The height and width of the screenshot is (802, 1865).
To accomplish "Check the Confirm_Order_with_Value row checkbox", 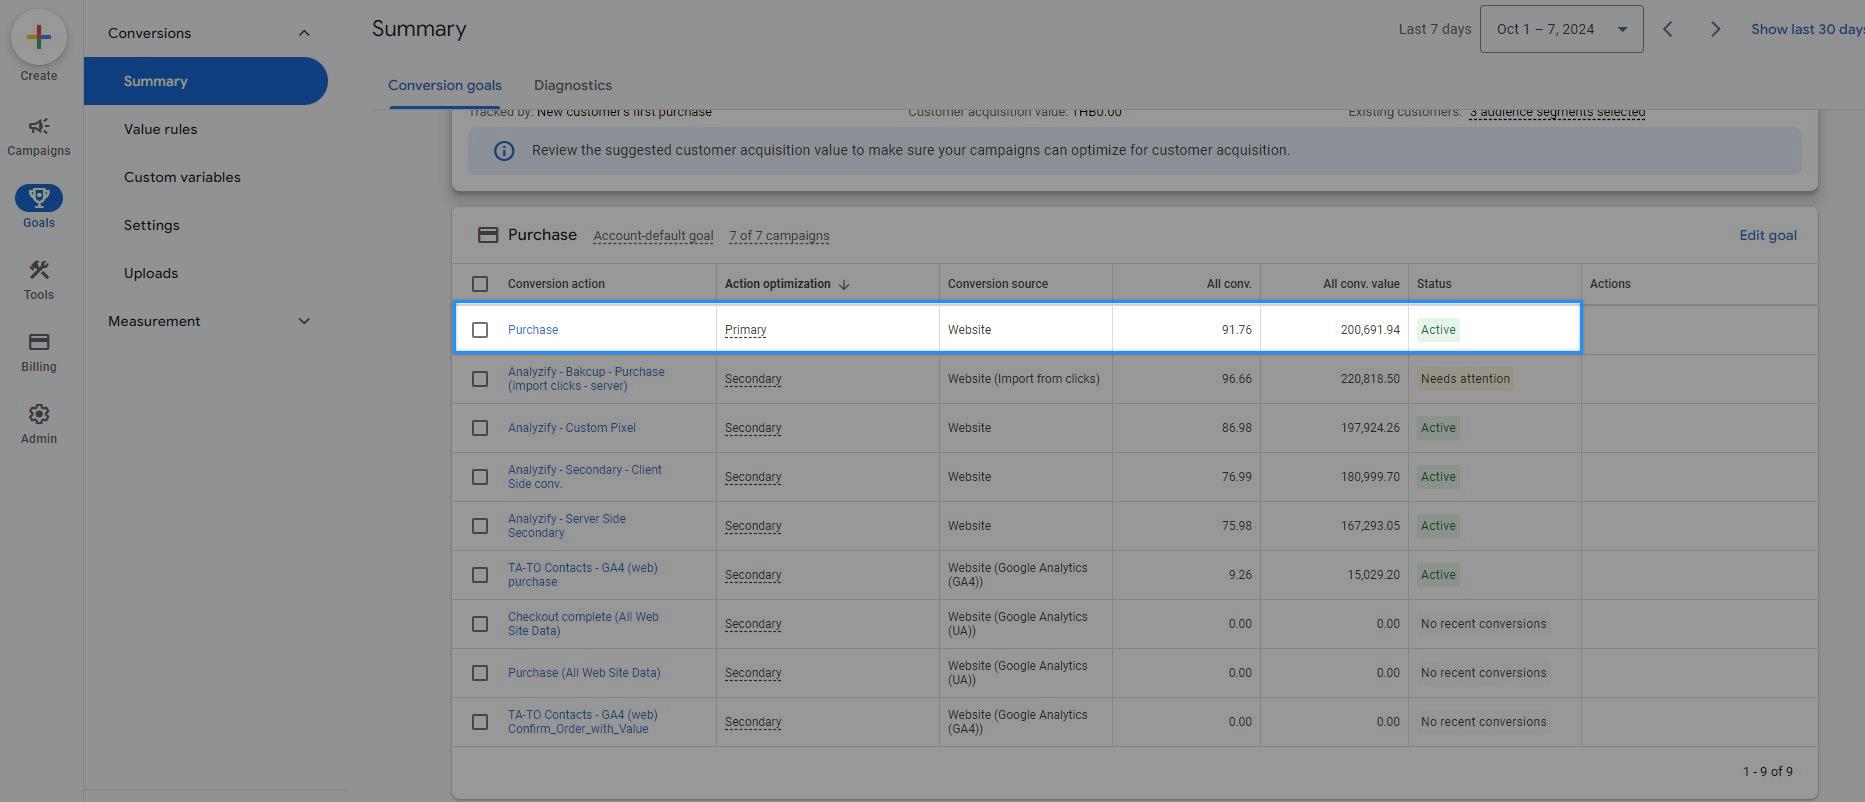I will (x=480, y=722).
